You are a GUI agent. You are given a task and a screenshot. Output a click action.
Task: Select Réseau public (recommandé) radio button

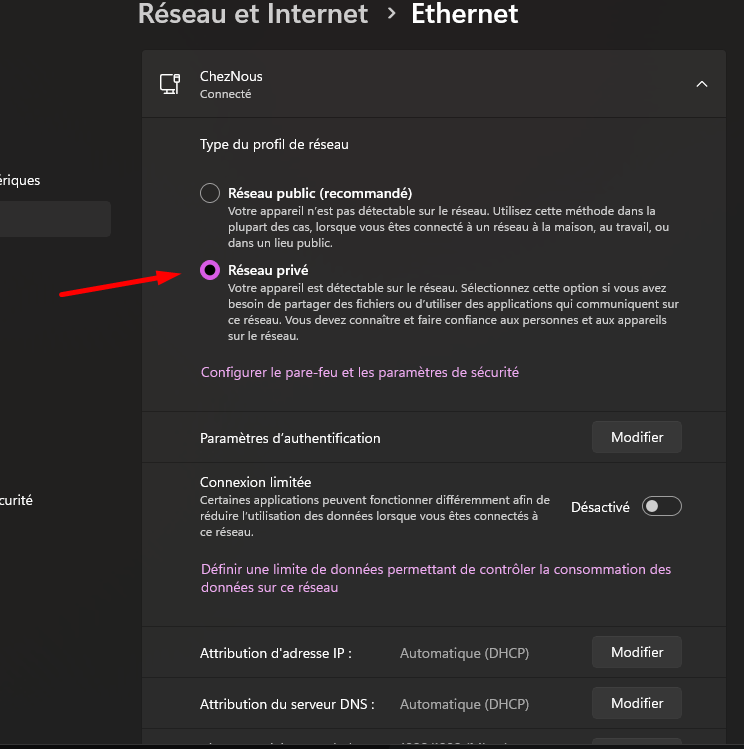coord(210,193)
